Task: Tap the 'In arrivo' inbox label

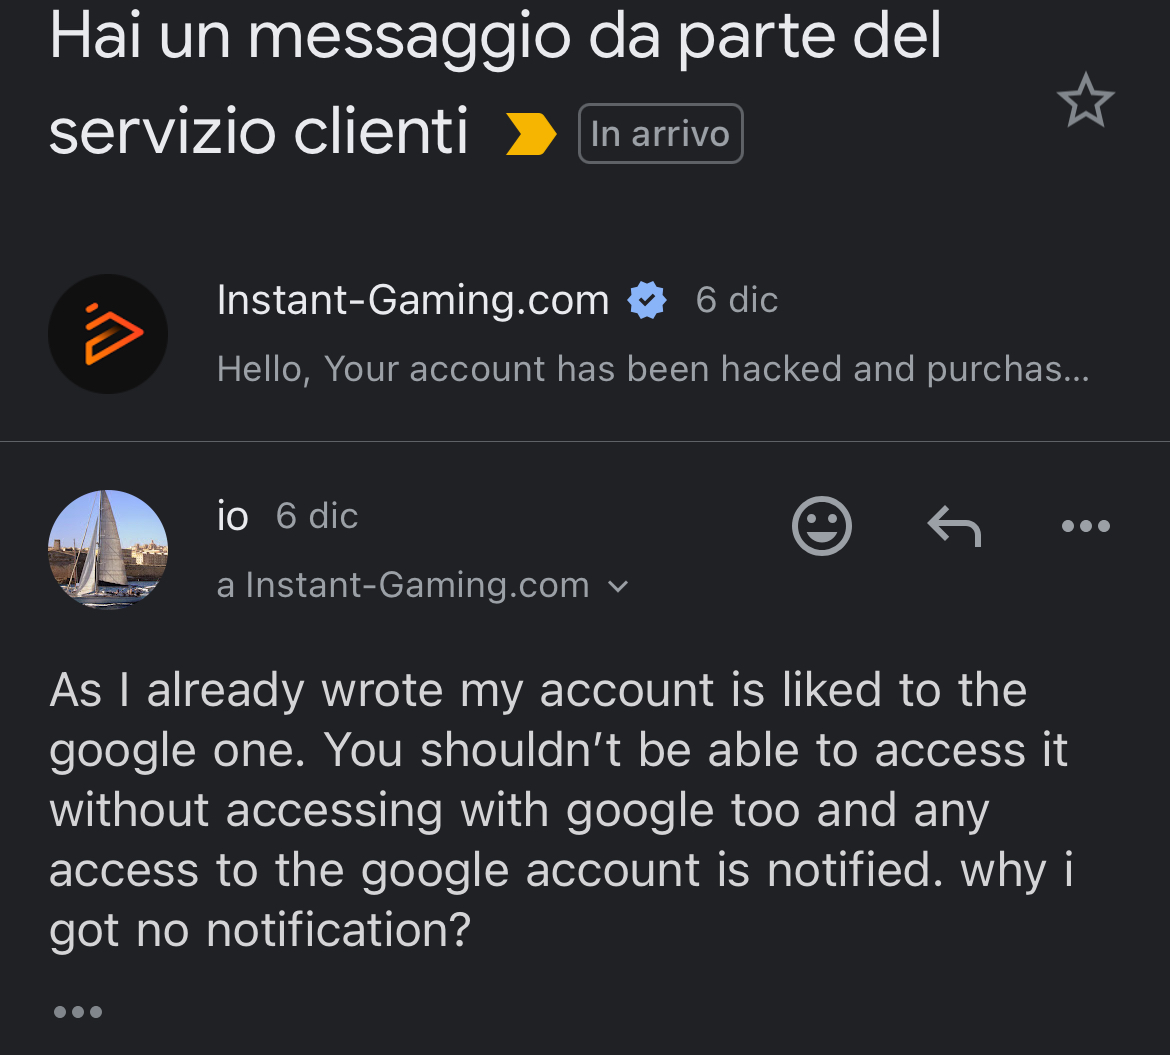Action: [x=660, y=134]
